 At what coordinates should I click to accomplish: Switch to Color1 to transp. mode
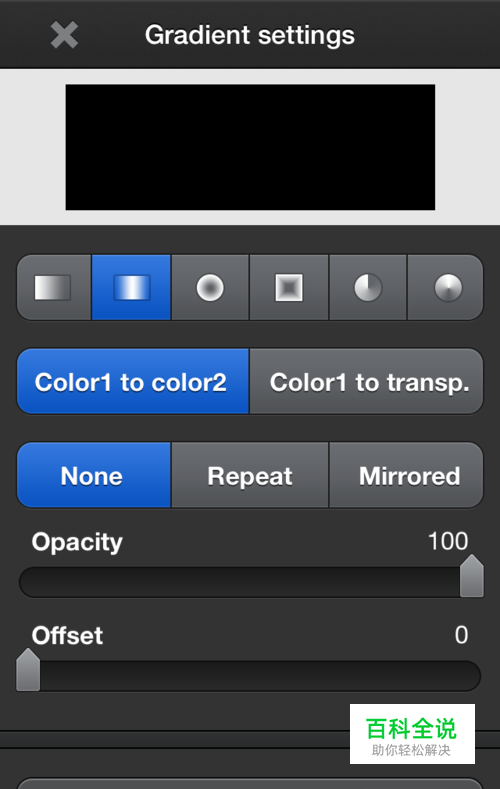(x=367, y=382)
